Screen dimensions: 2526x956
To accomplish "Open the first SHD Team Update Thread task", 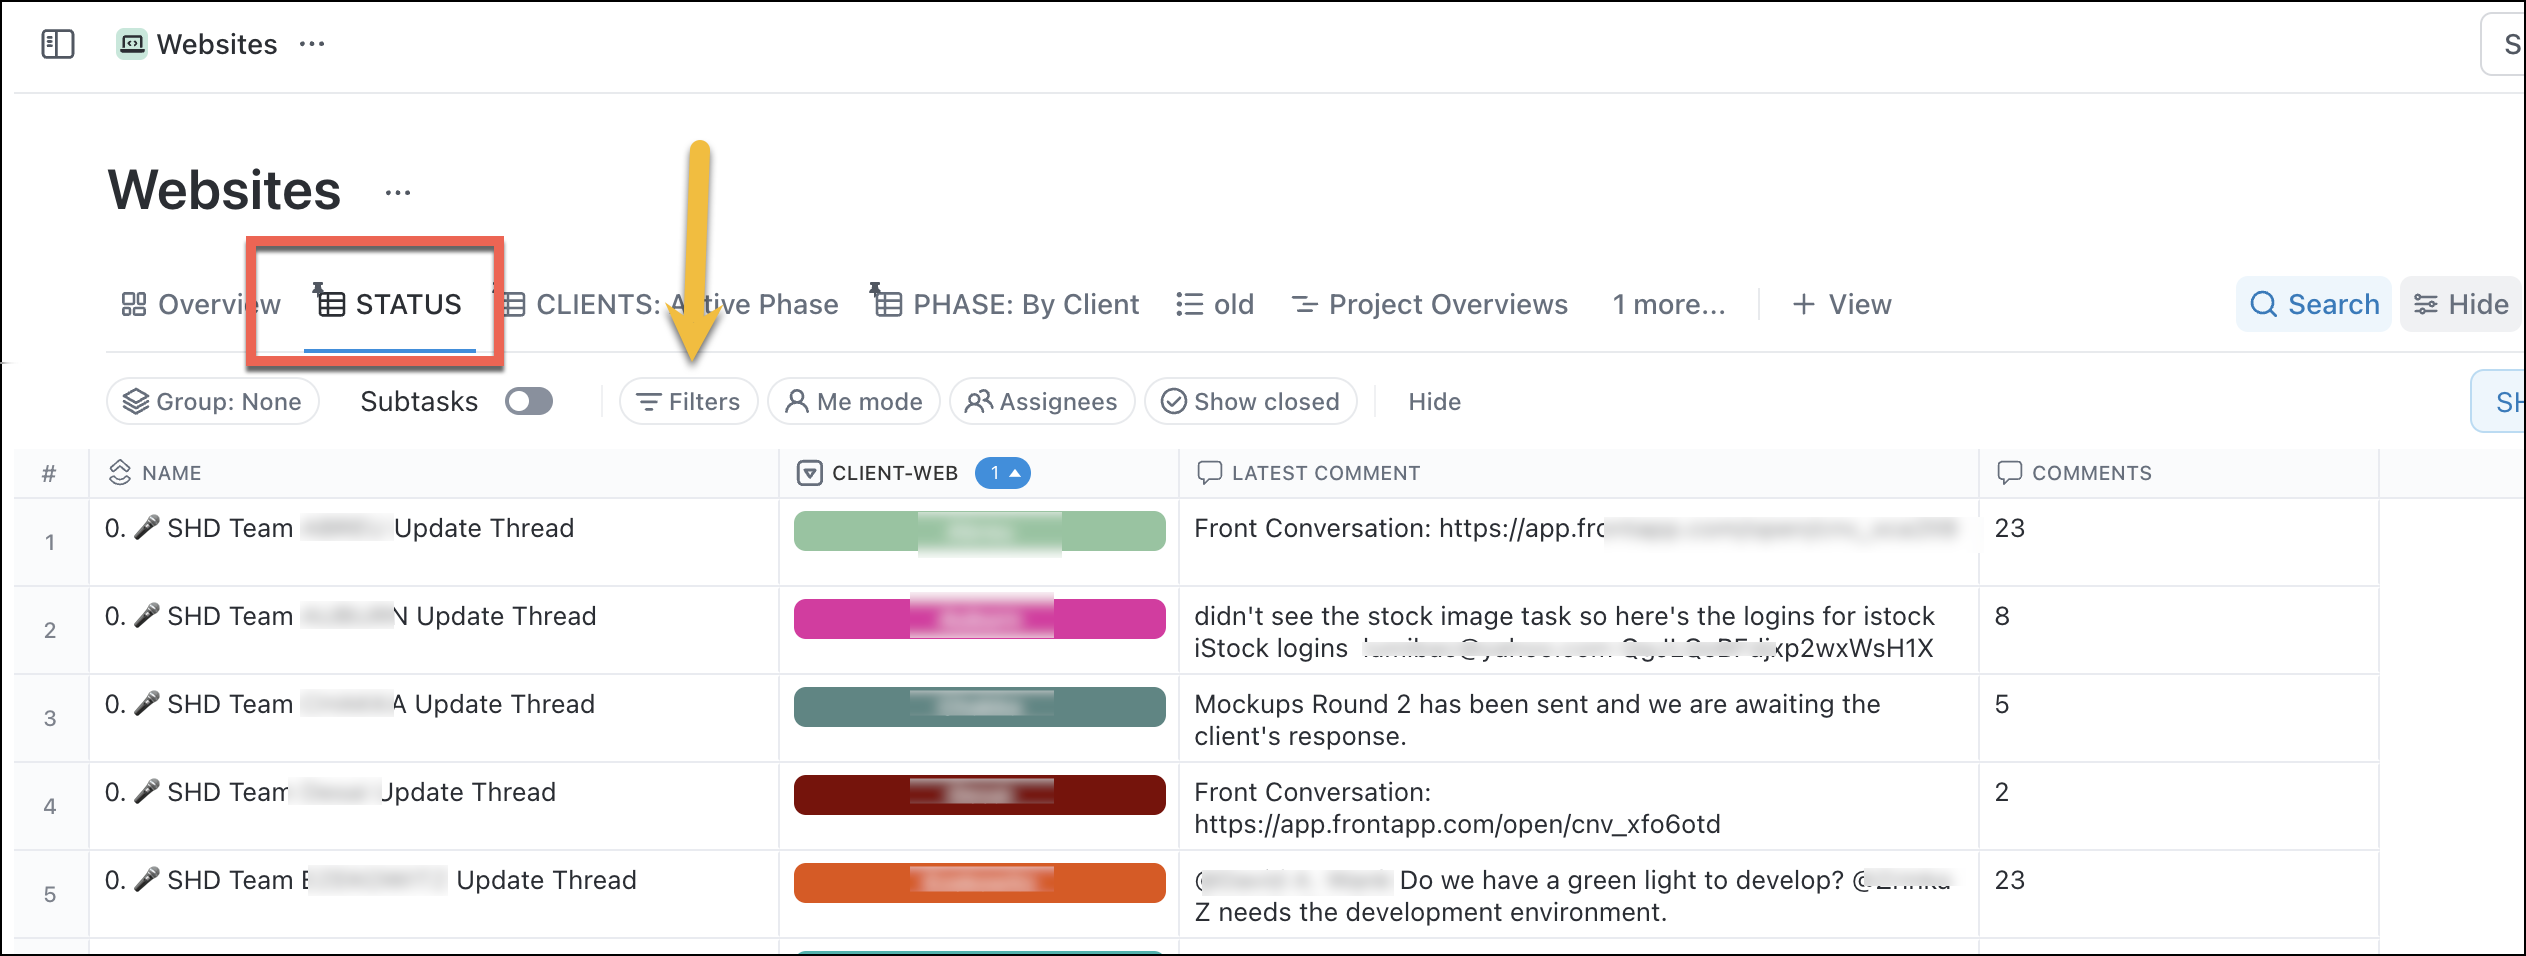I will (340, 528).
